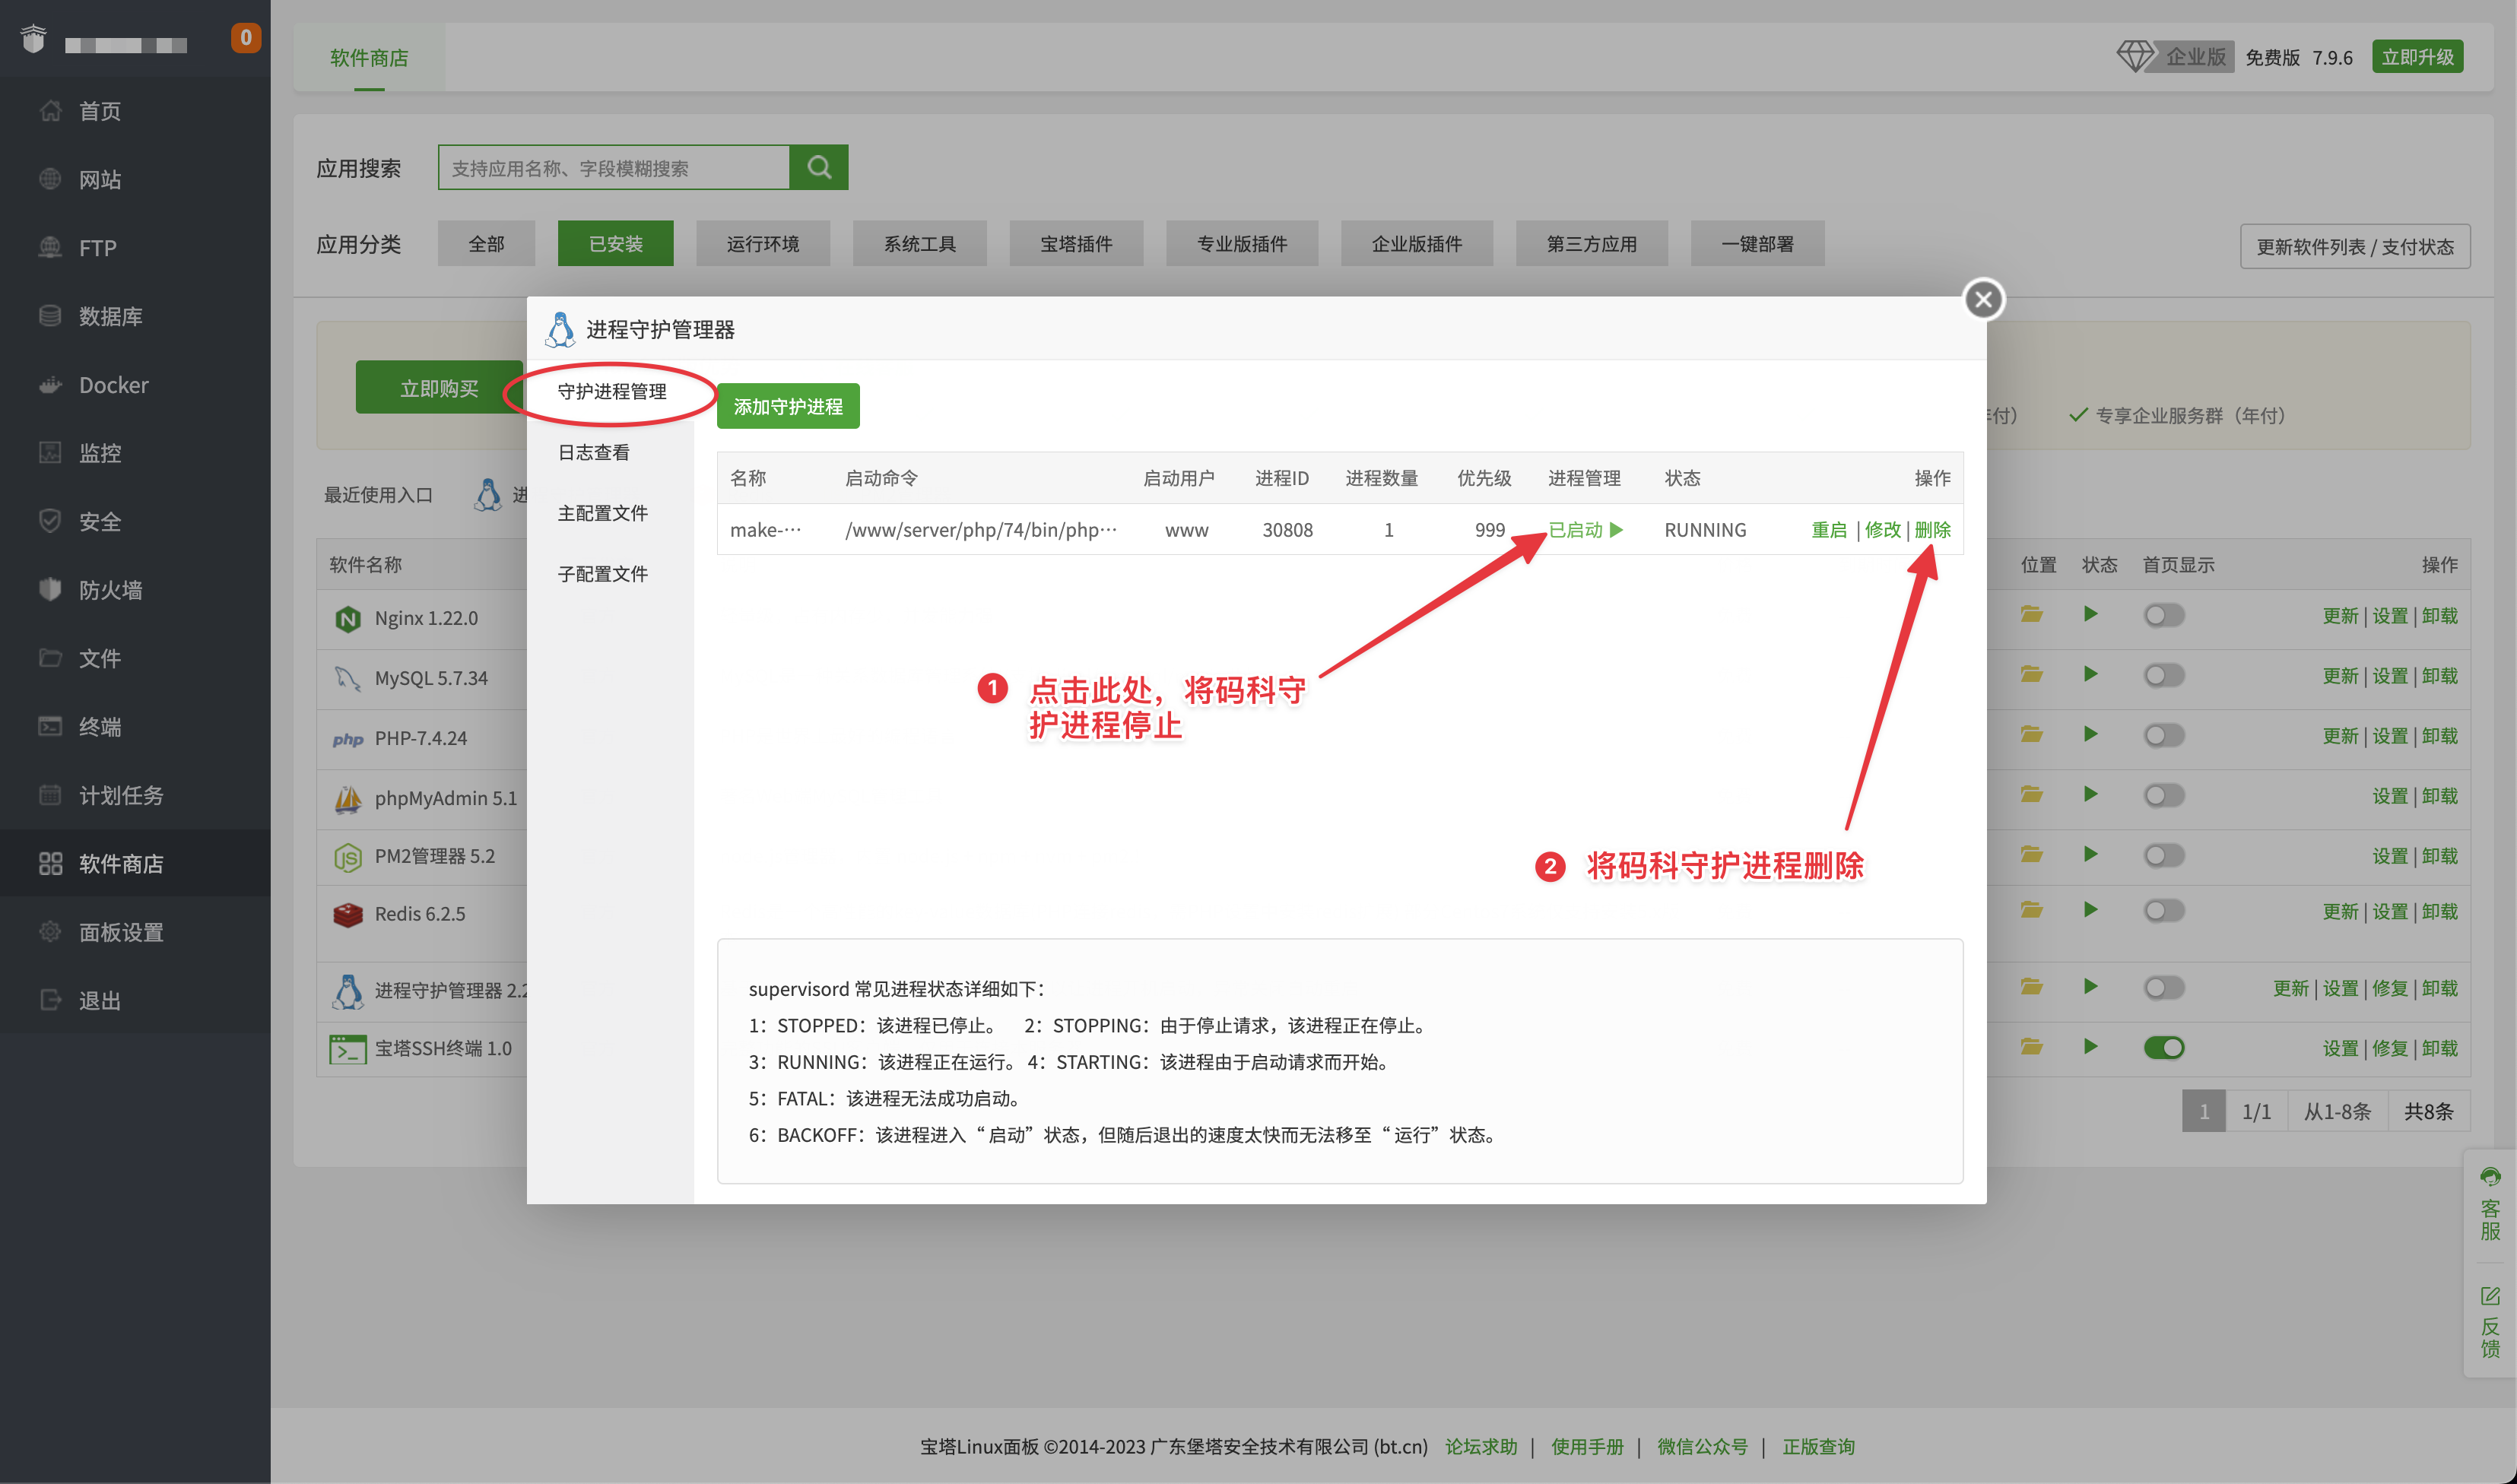This screenshot has height=1484, width=2517.
Task: Click 更新软件列表 / 支付状态 button
Action: click(2354, 246)
